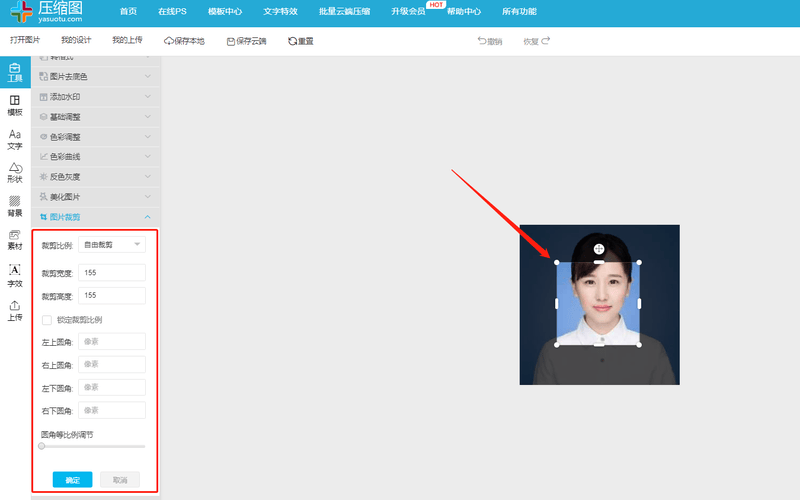Open 模板中心 menu item
800x500 pixels.
click(225, 11)
